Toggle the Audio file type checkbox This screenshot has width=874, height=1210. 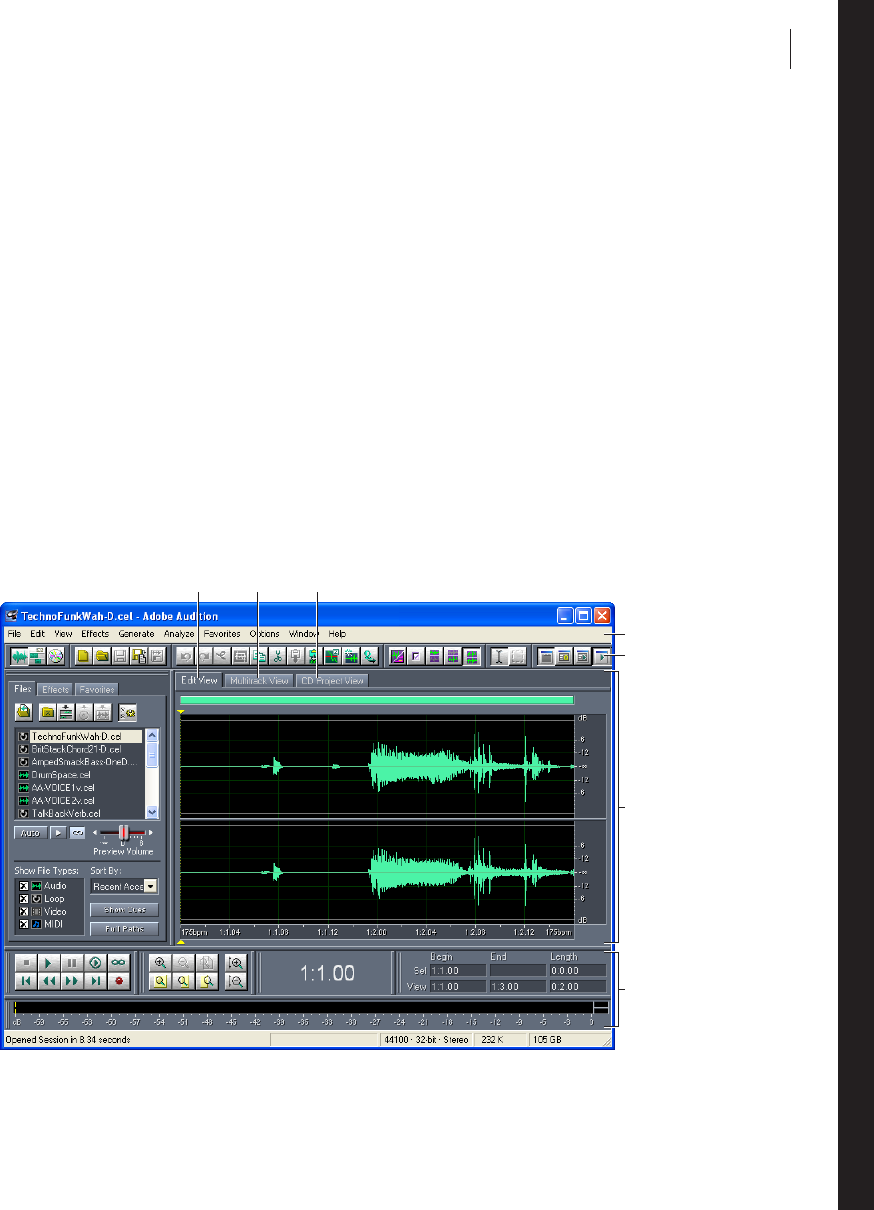(22, 886)
